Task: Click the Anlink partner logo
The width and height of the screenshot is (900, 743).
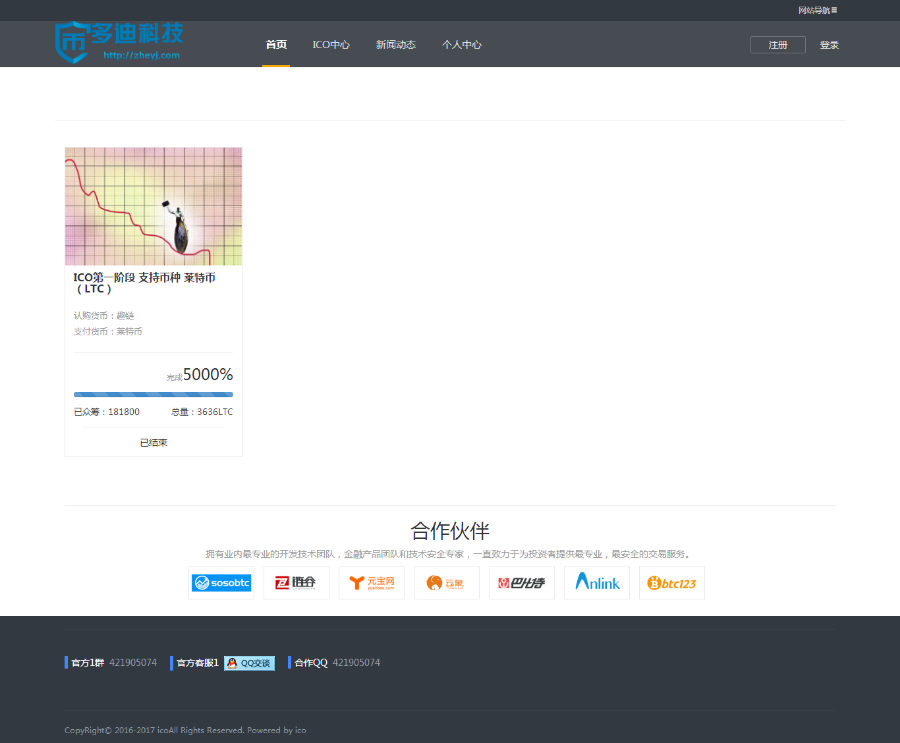Action: tap(597, 583)
